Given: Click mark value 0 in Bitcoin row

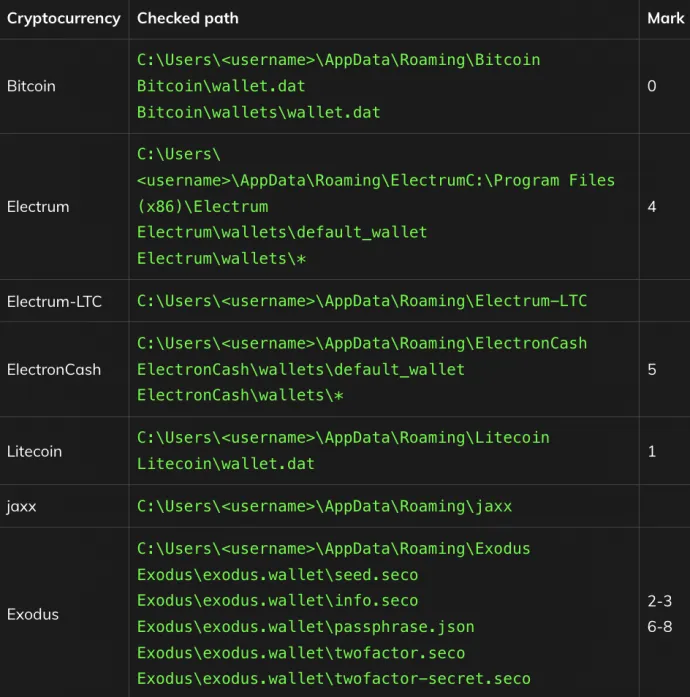Looking at the screenshot, I should [x=652, y=86].
